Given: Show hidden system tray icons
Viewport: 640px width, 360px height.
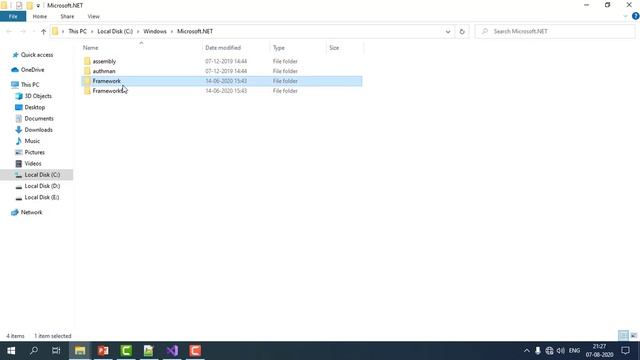Looking at the screenshot, I should click(527, 351).
